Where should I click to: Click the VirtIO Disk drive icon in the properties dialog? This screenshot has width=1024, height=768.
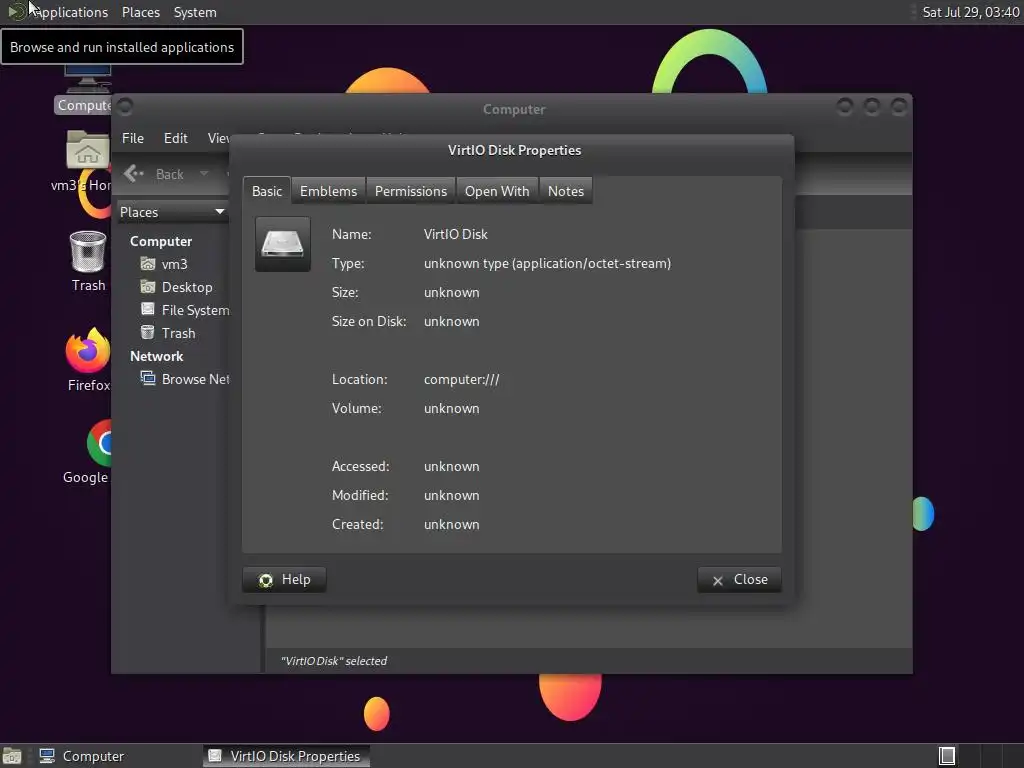pos(283,244)
